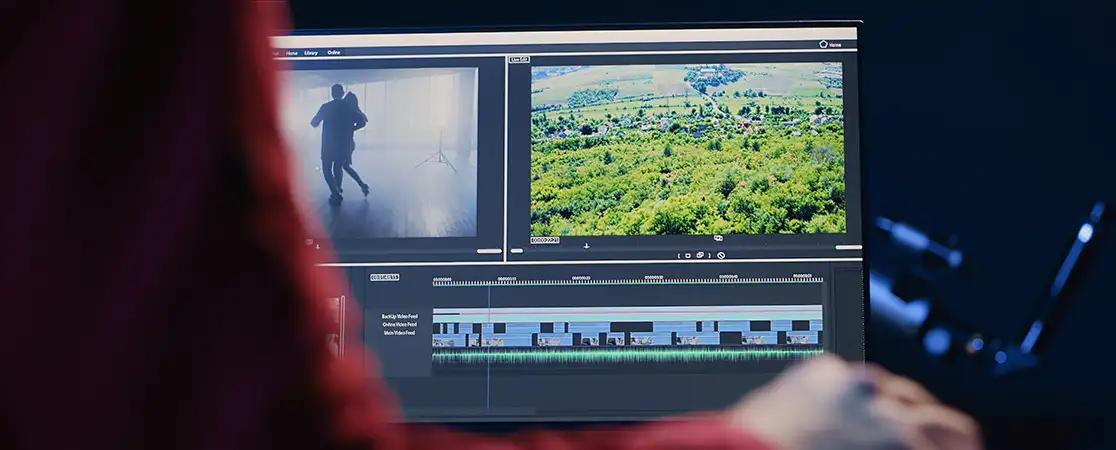Screen dimensions: 1116x450
Task: Select the Main Video Feed track label
Action: [399, 333]
